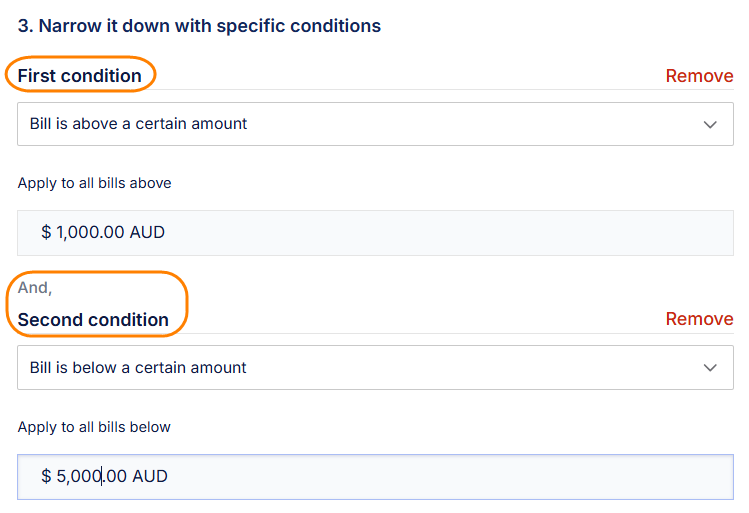749x513 pixels.
Task: Remove the second condition
Action: point(699,319)
